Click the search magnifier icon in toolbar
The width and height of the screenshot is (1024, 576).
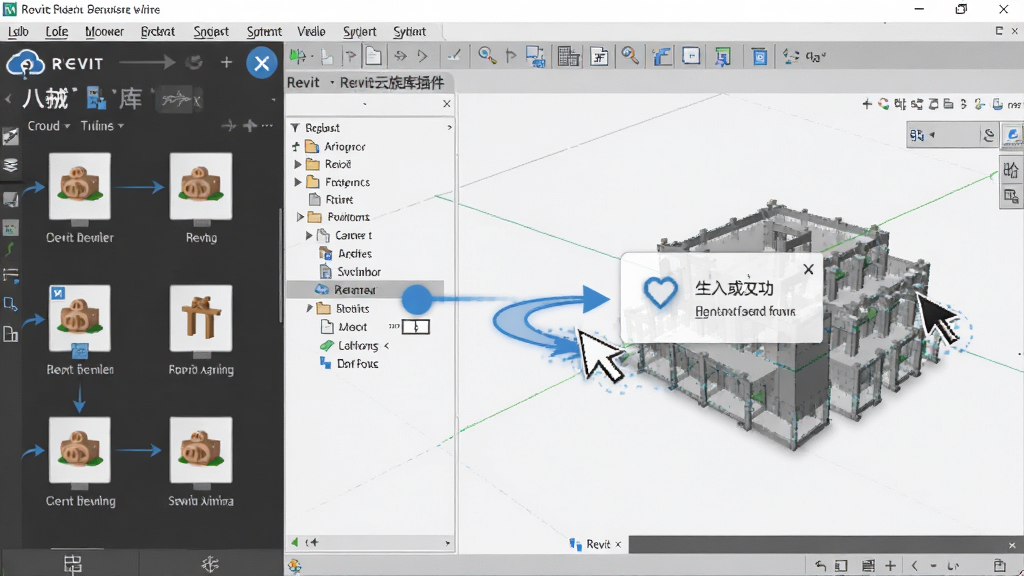(x=630, y=56)
